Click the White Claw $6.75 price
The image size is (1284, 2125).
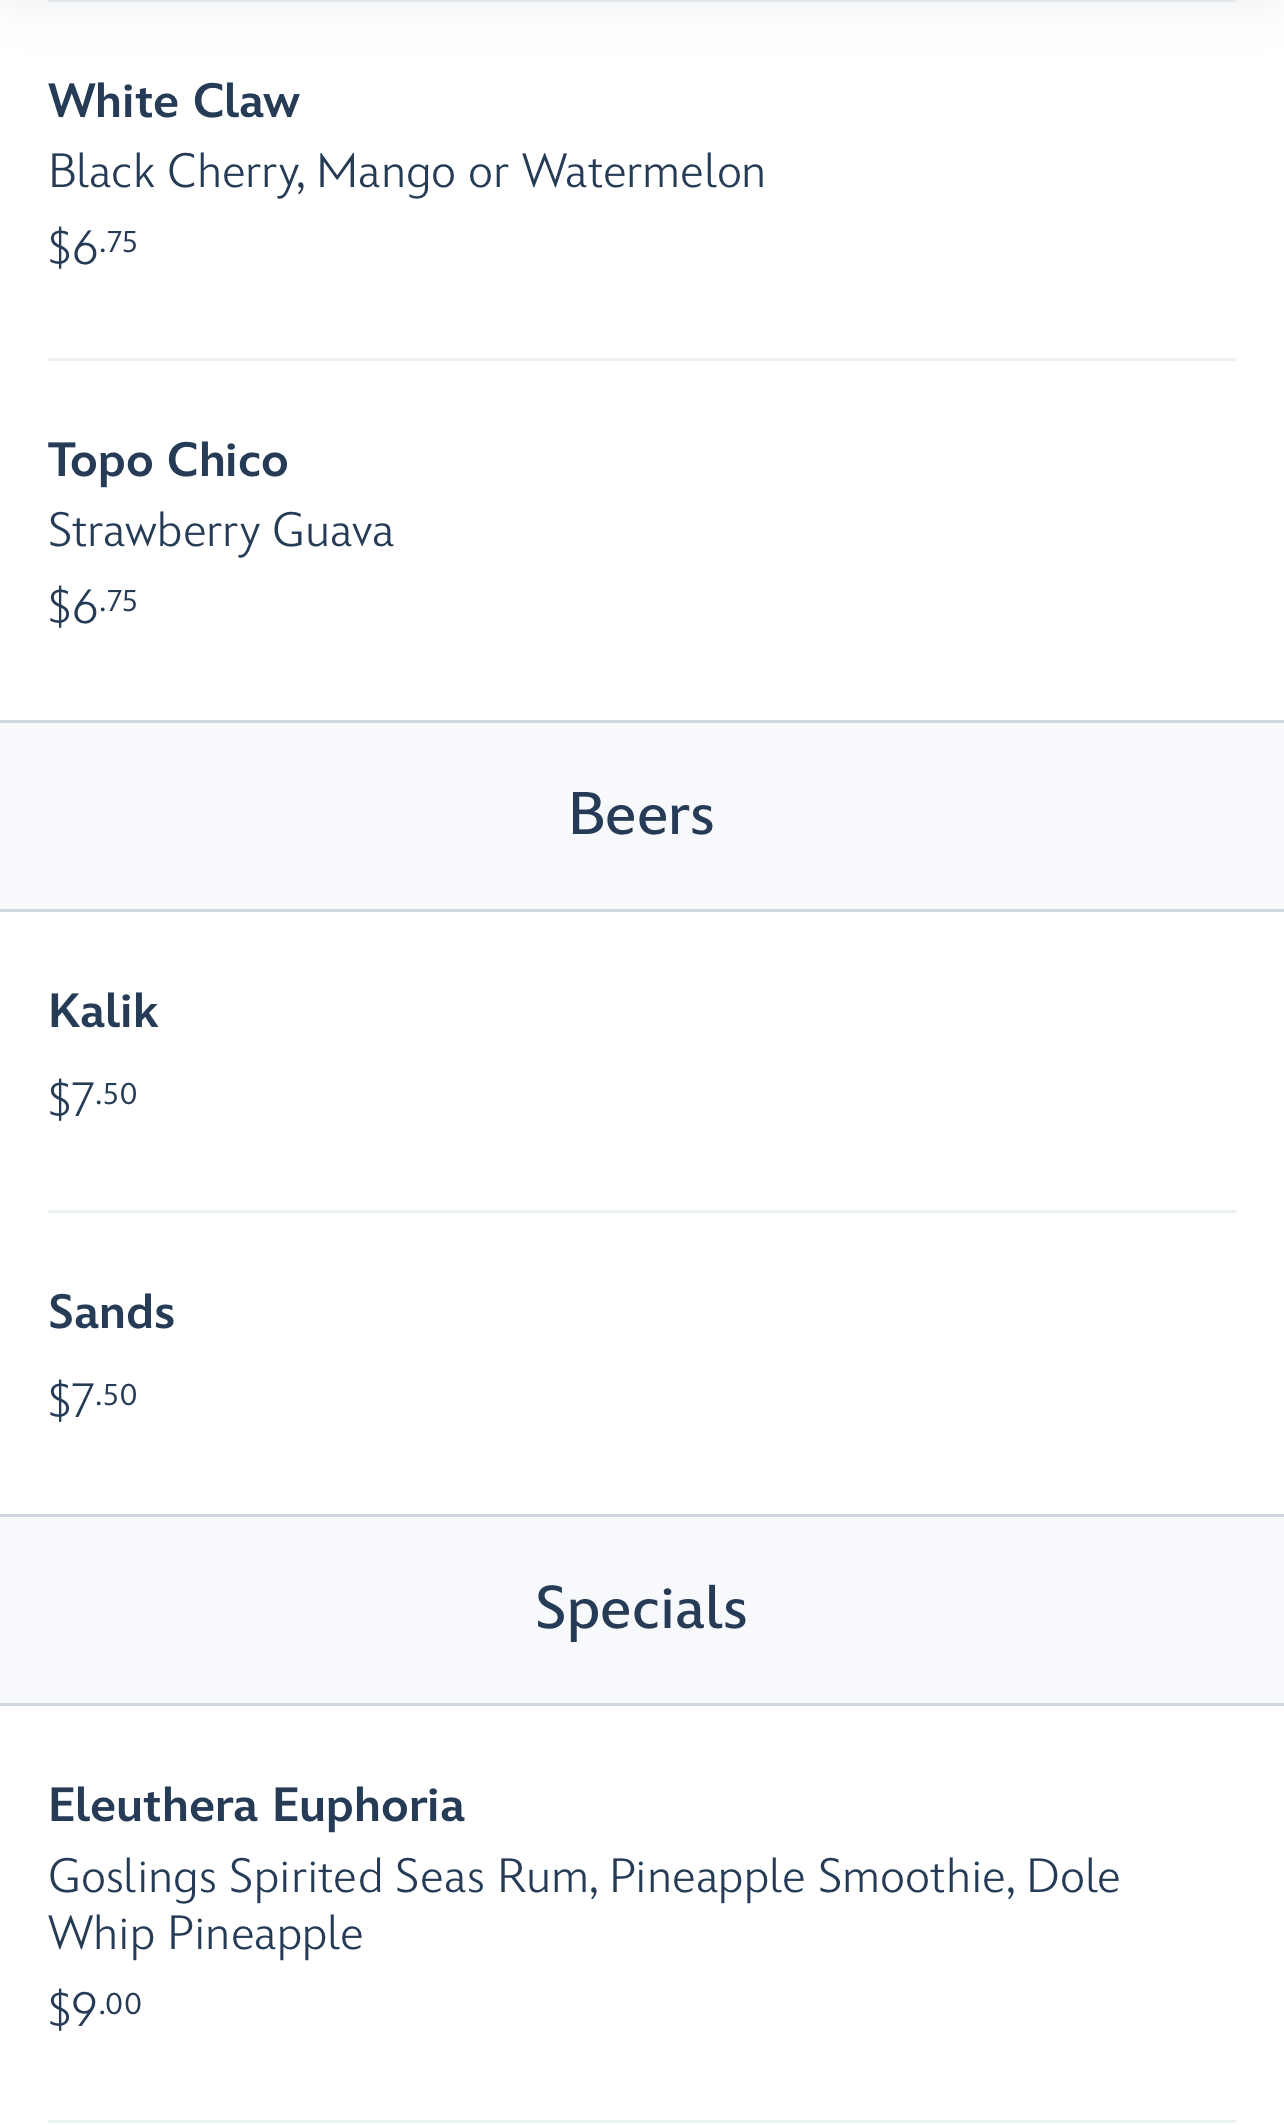[x=93, y=246]
